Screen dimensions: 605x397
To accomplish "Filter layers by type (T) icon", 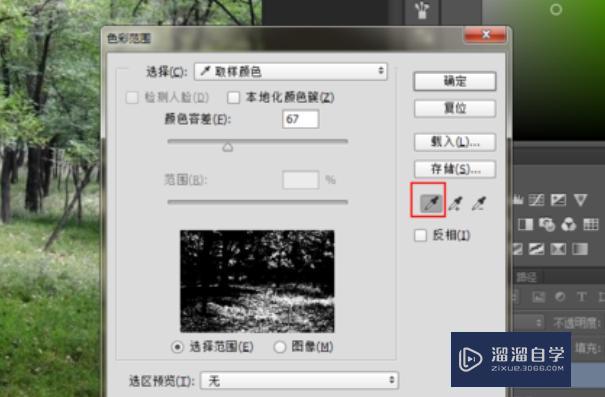I will point(581,296).
